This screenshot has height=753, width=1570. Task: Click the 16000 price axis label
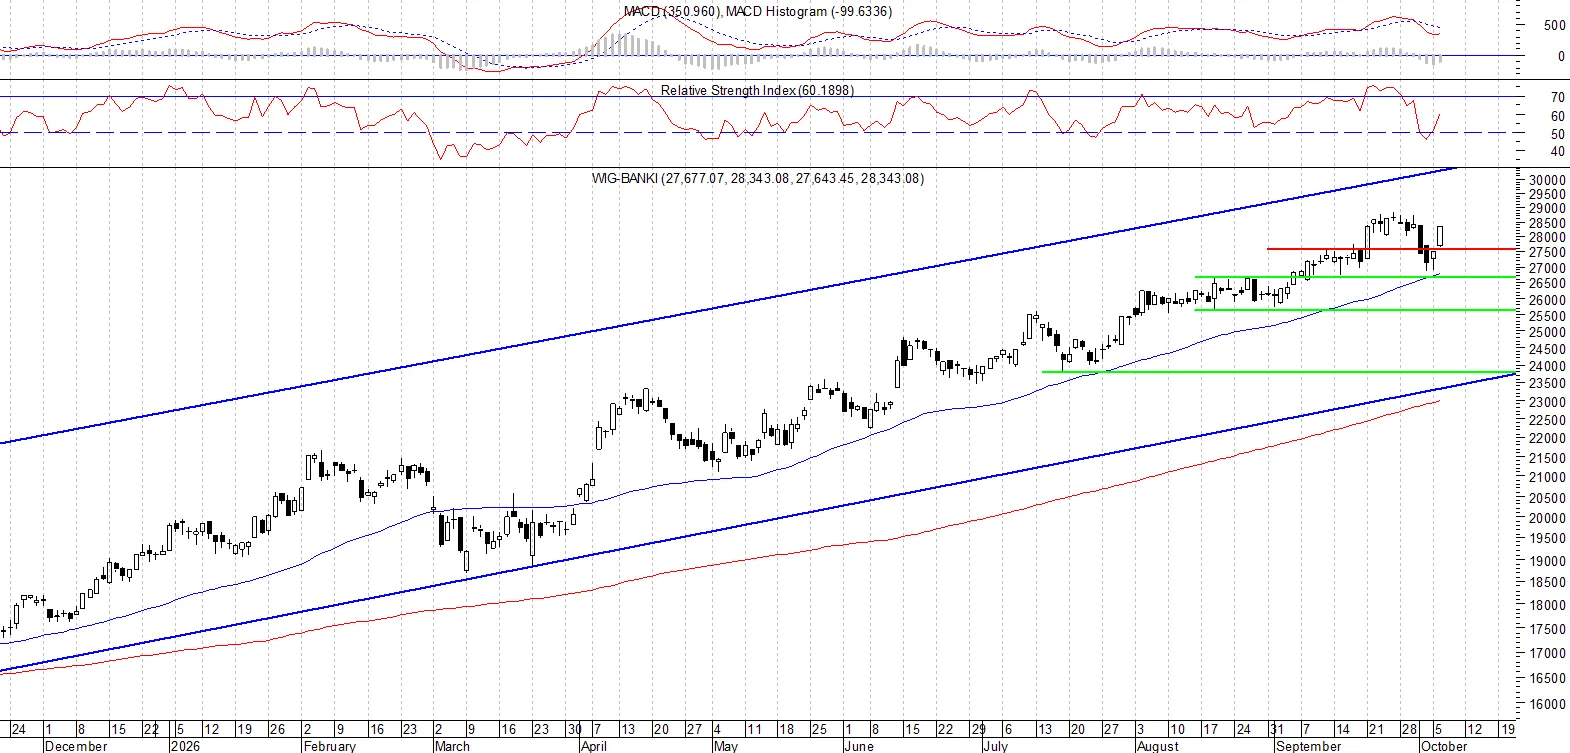(x=1547, y=704)
